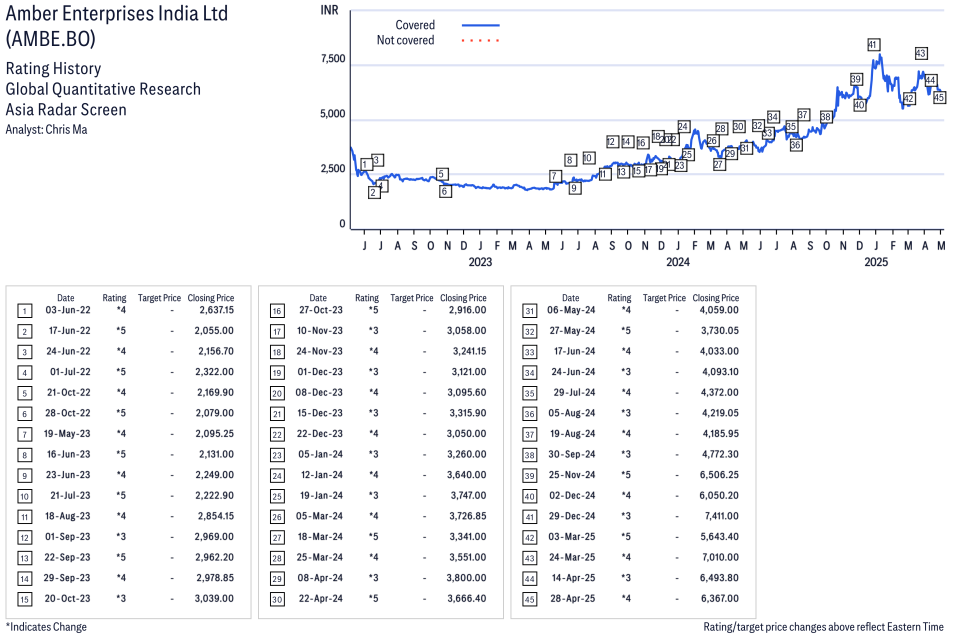This screenshot has width=955, height=634.
Task: Click the Analyst: Chris Ma line
Action: click(x=46, y=130)
